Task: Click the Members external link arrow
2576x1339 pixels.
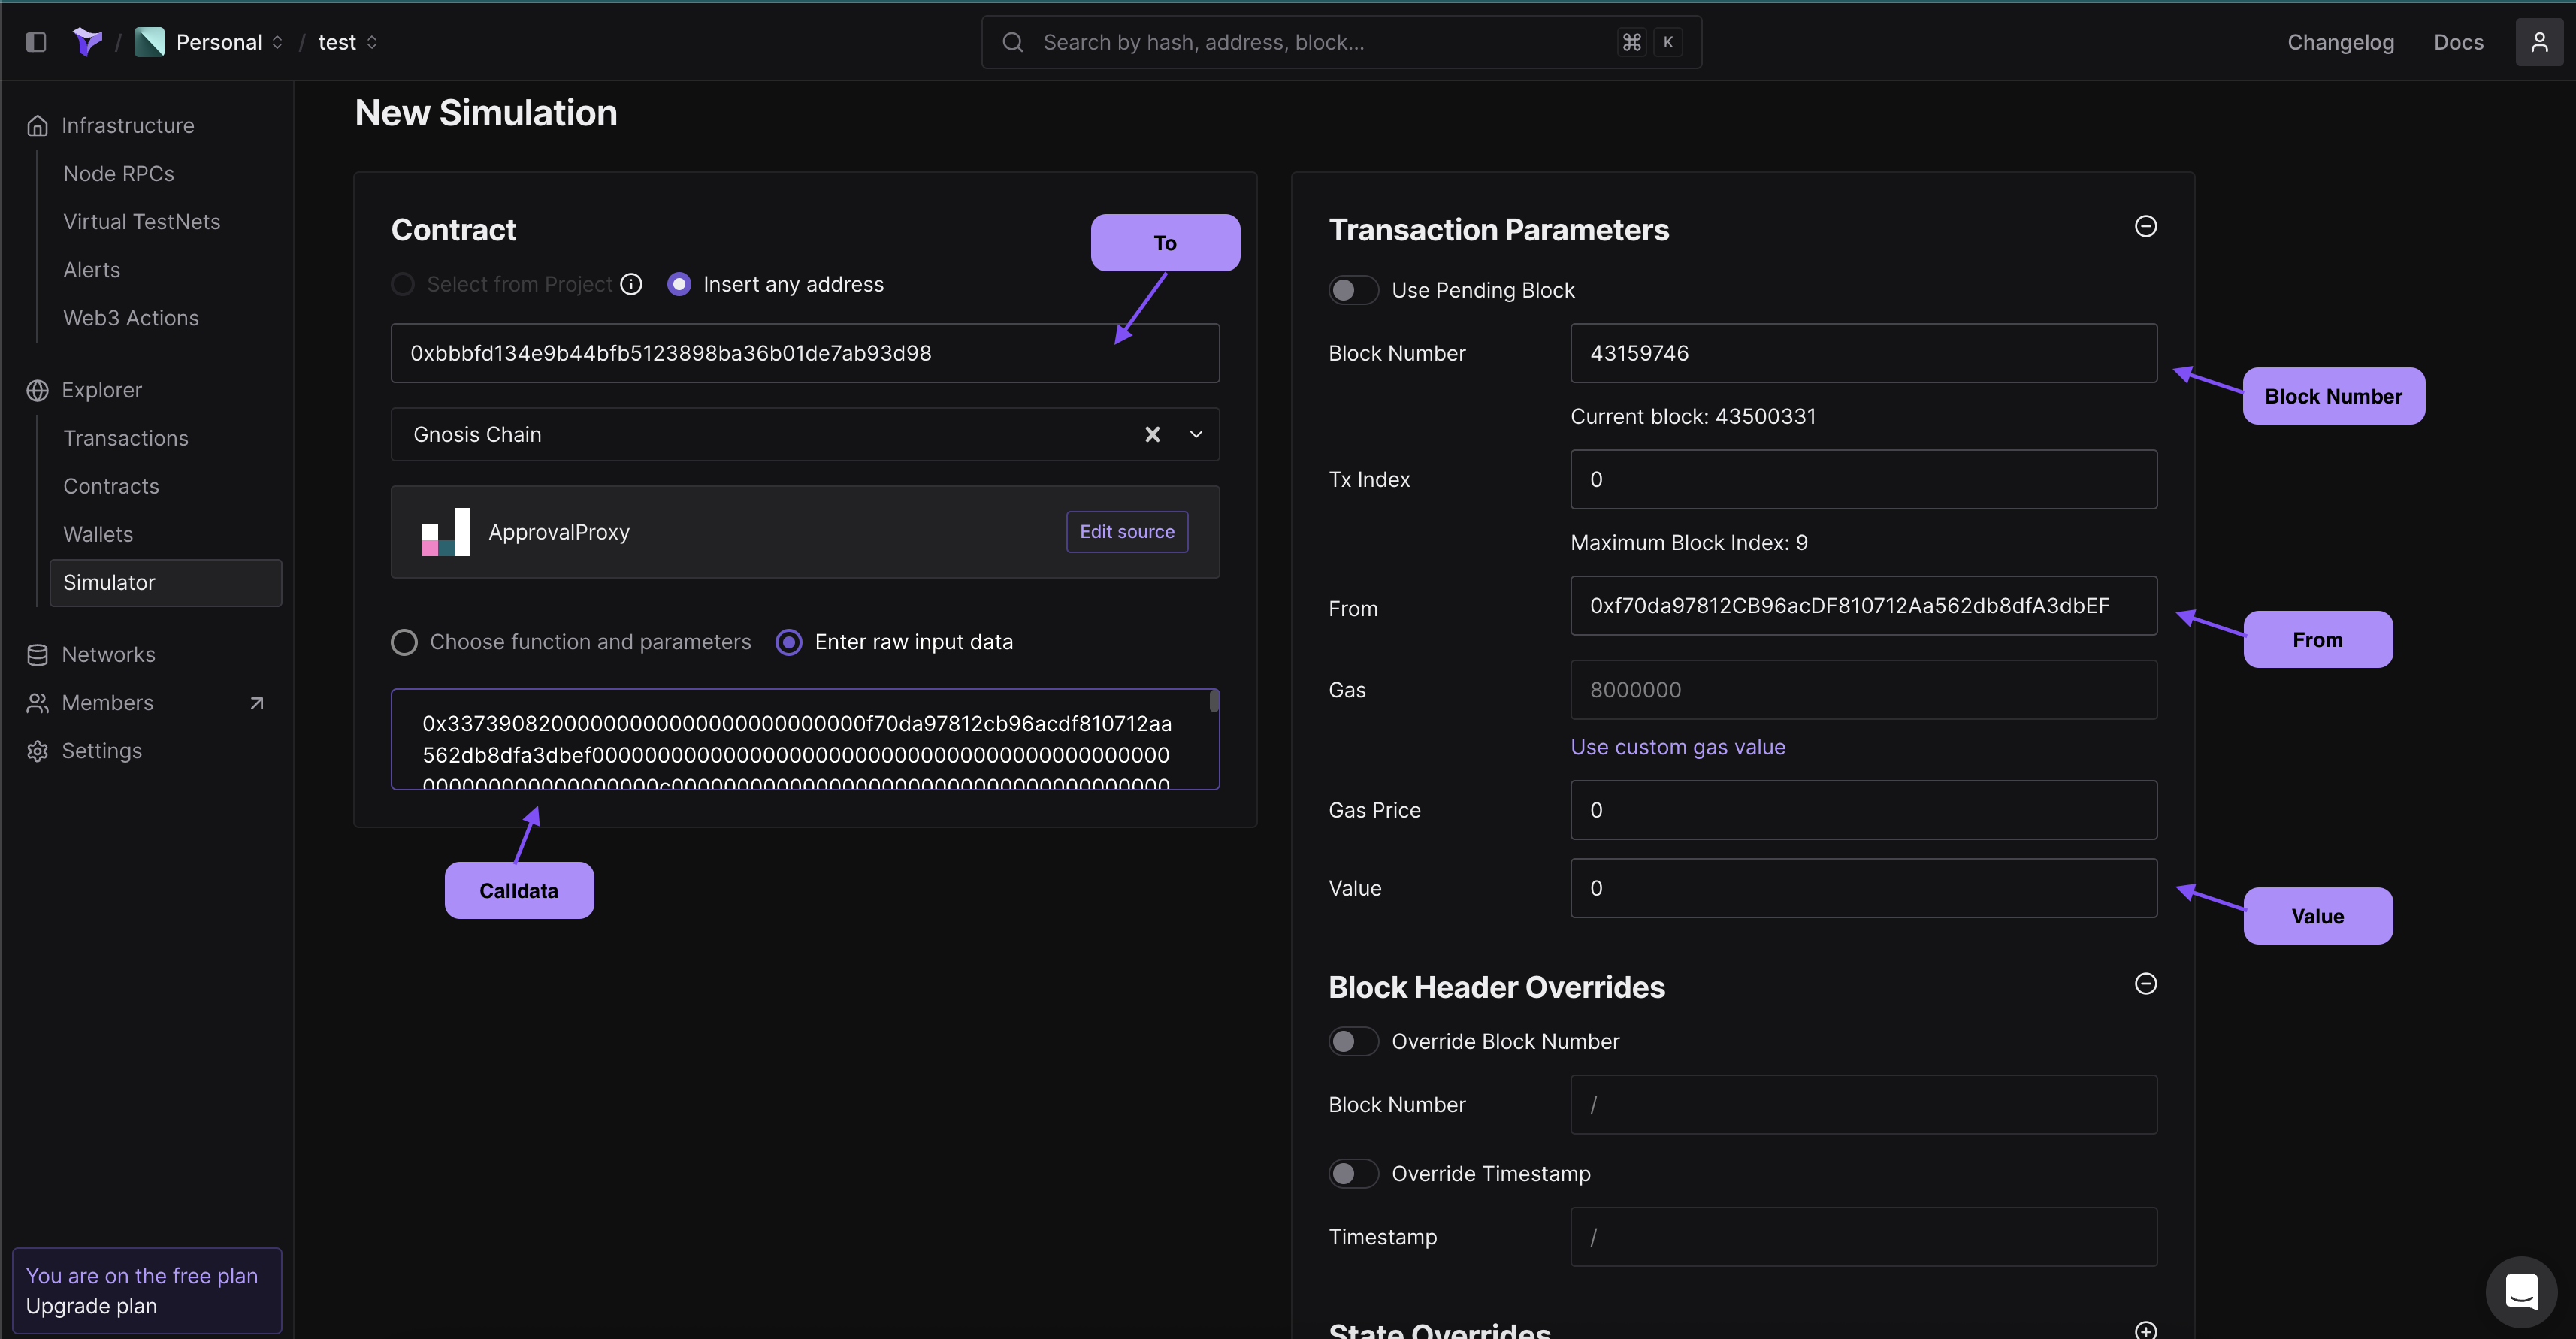Action: pyautogui.click(x=257, y=703)
